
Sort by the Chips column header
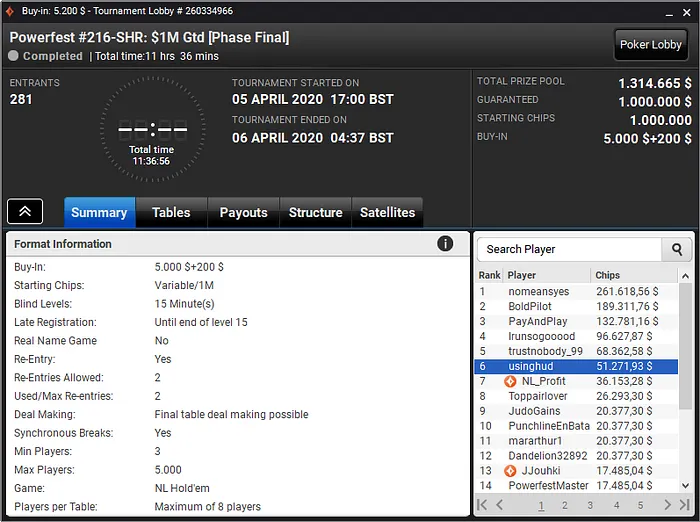(634, 275)
